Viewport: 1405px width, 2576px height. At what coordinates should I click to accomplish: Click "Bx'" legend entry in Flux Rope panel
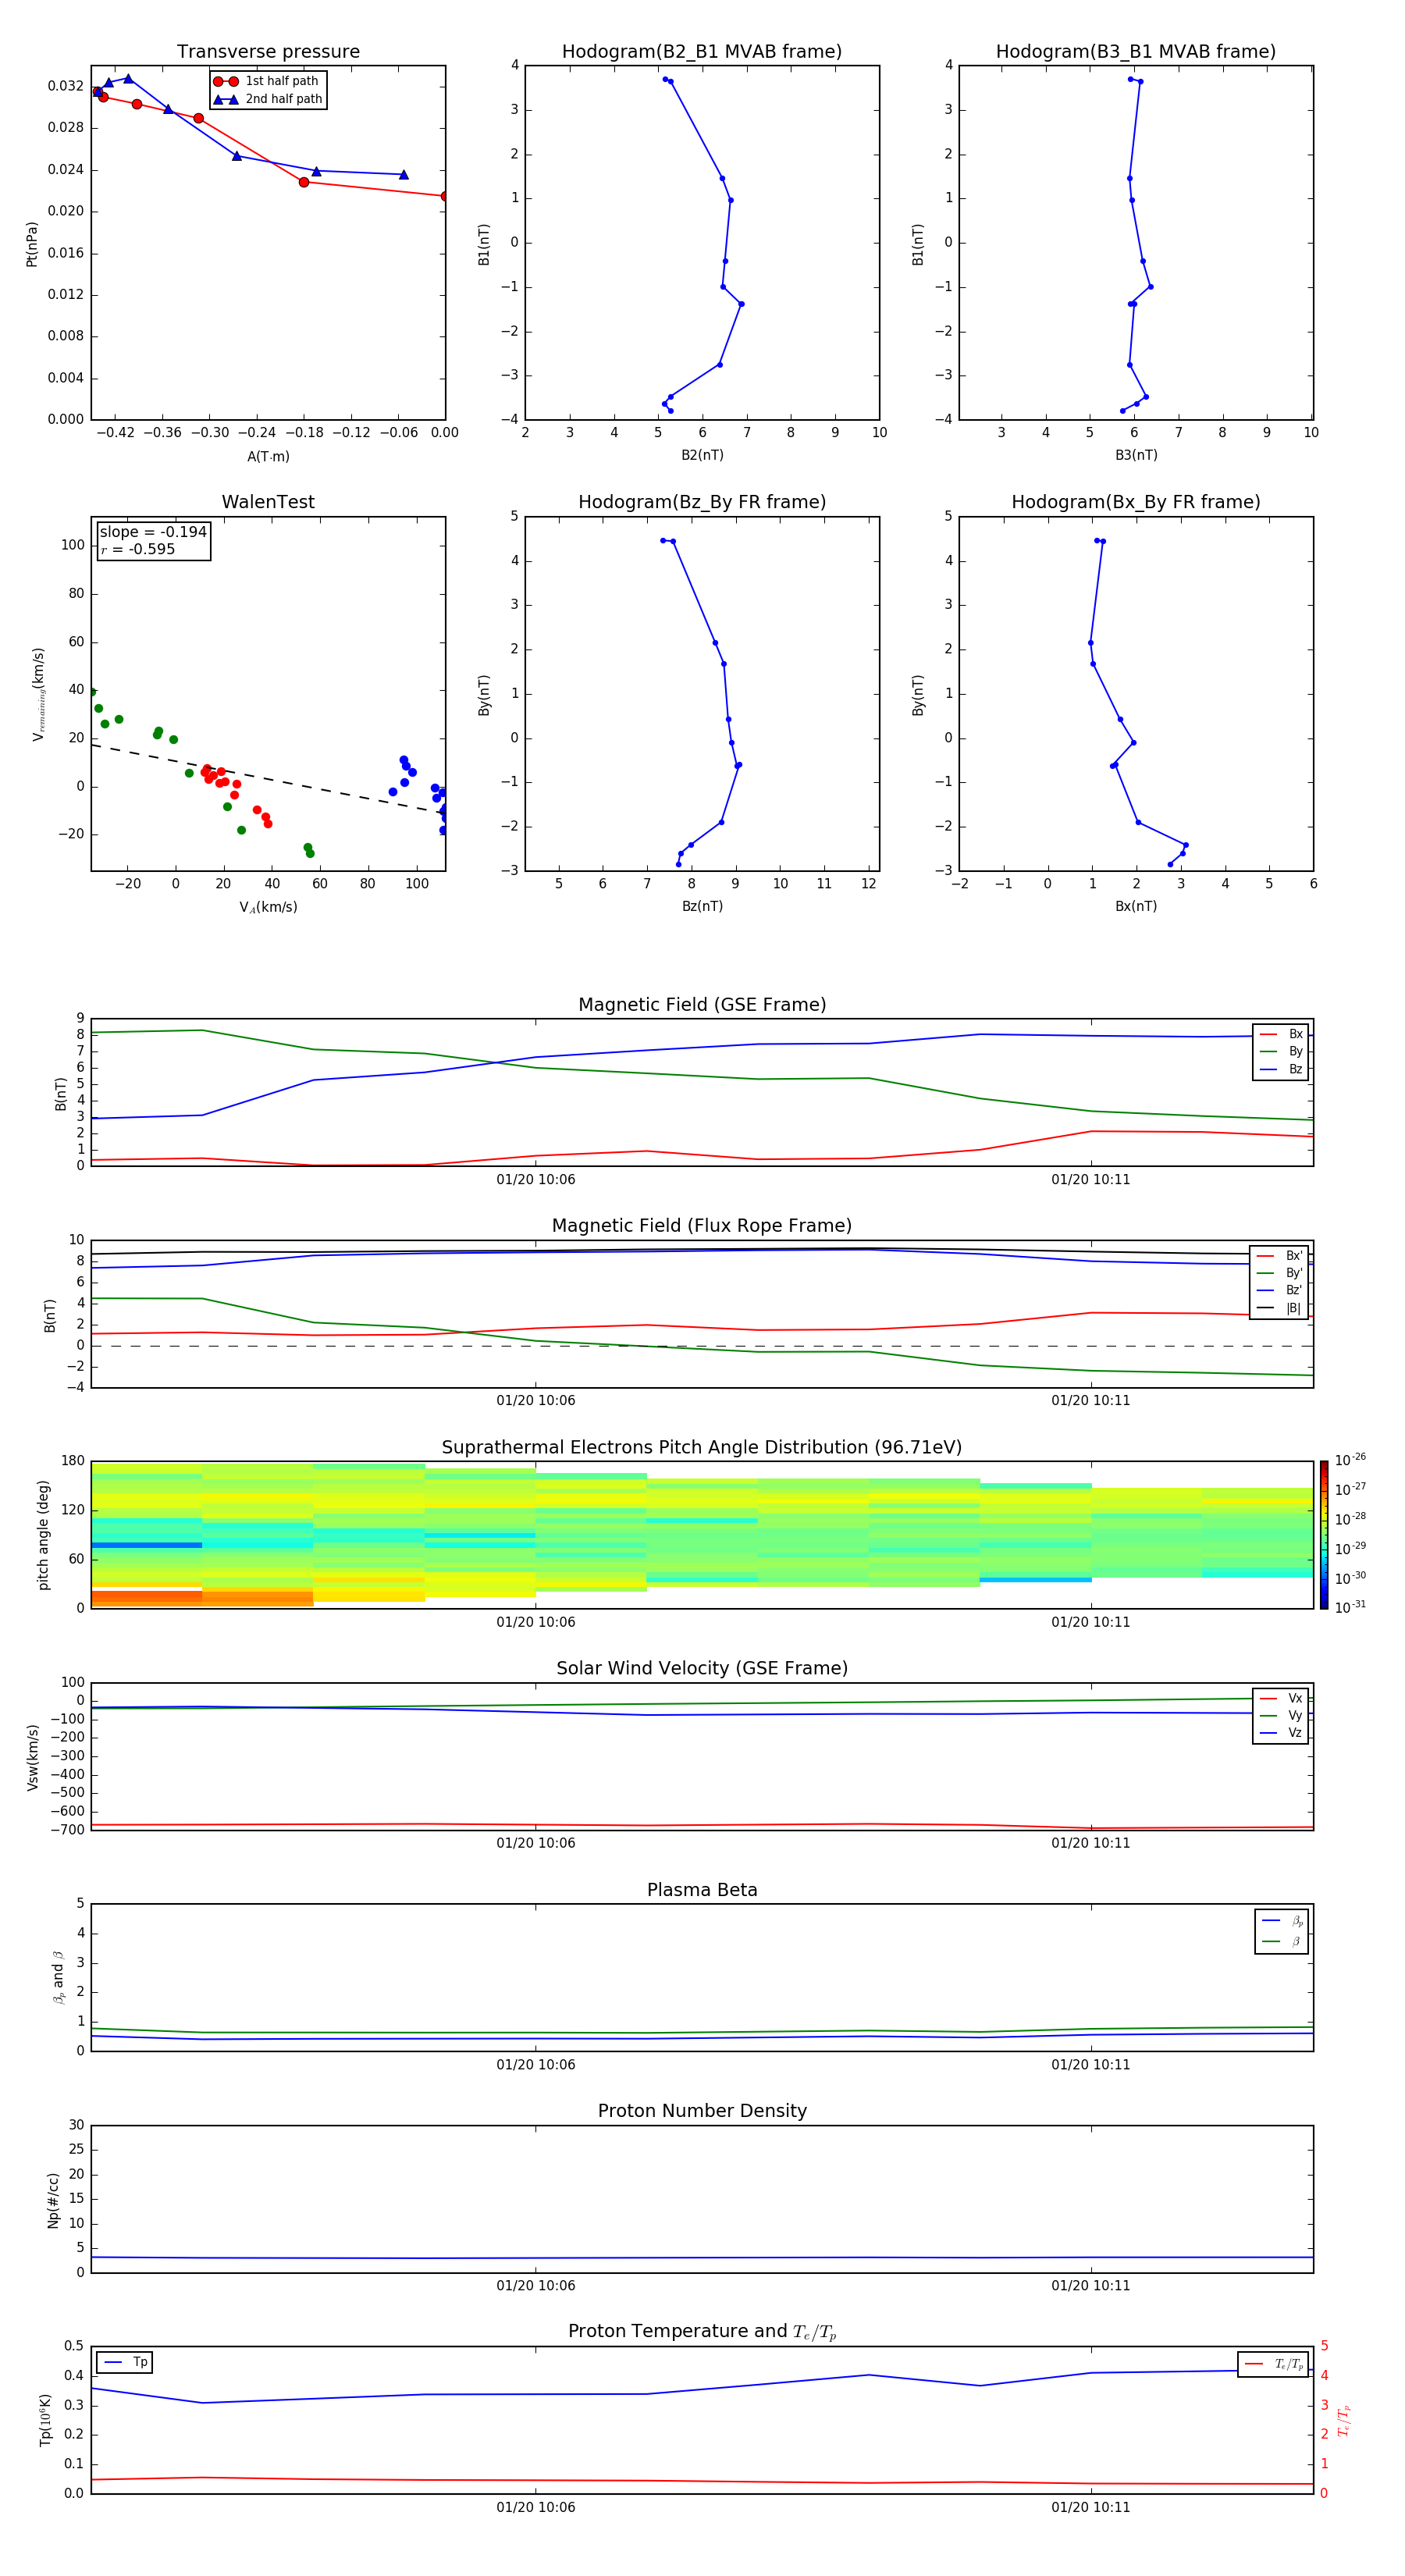pyautogui.click(x=1279, y=1256)
